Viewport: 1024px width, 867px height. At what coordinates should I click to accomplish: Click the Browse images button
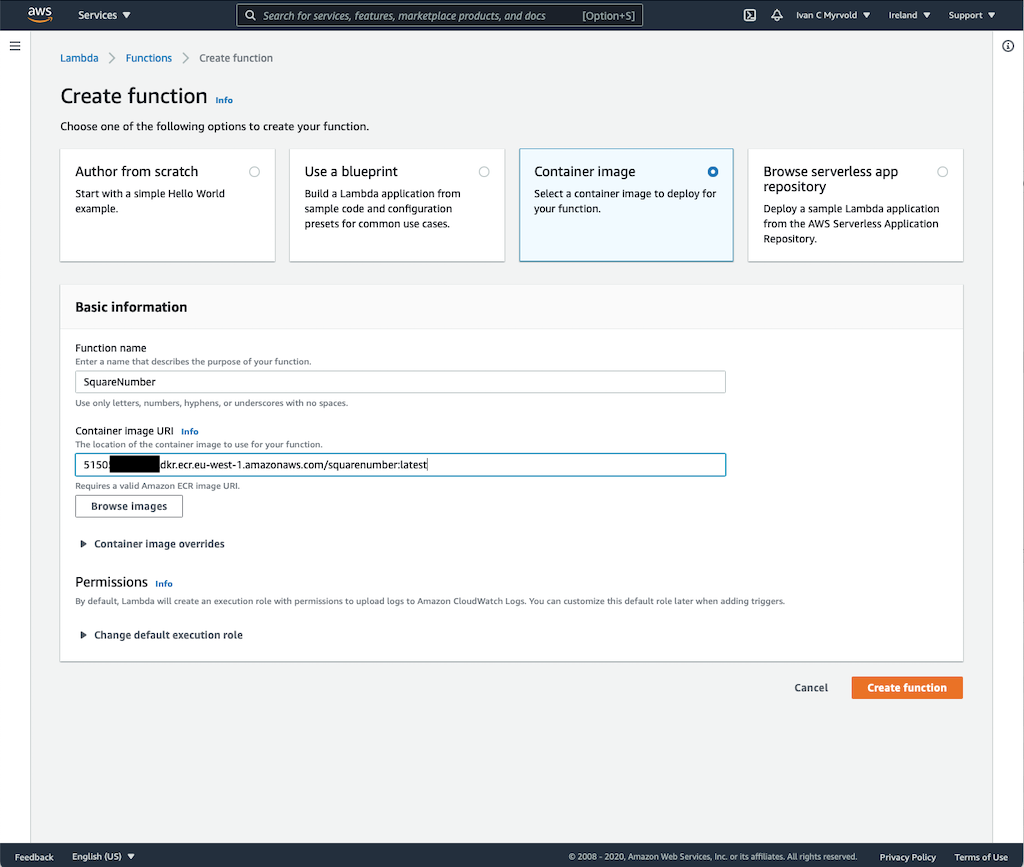coord(129,507)
